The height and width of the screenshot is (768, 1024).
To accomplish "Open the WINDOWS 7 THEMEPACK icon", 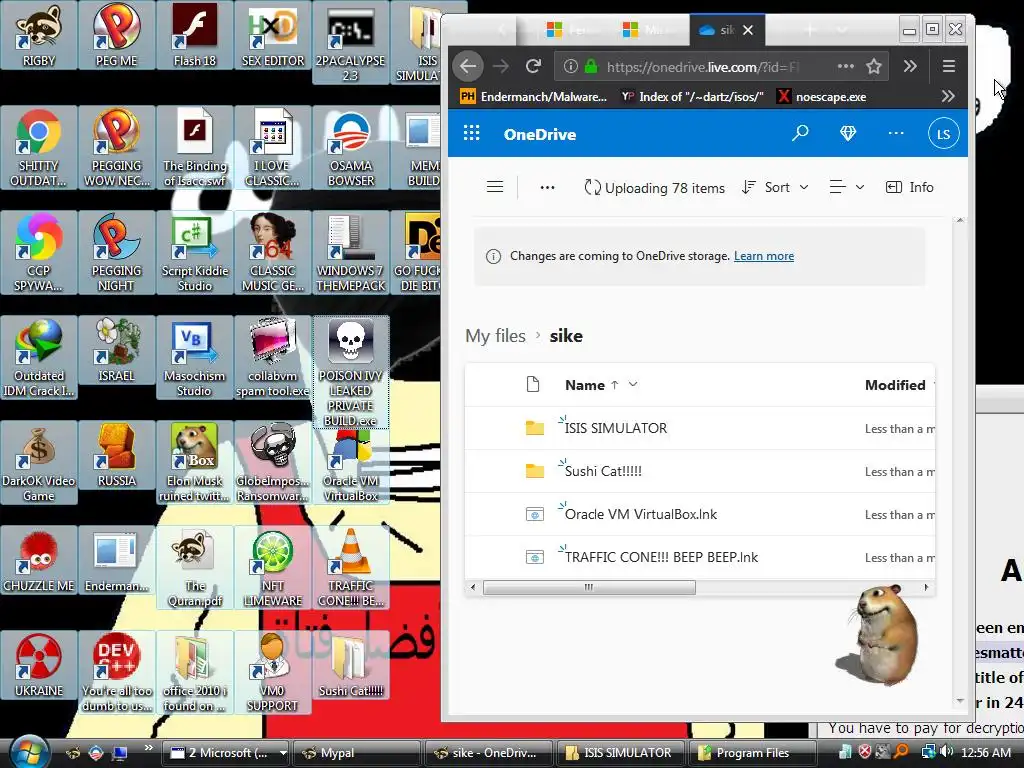I will (351, 253).
